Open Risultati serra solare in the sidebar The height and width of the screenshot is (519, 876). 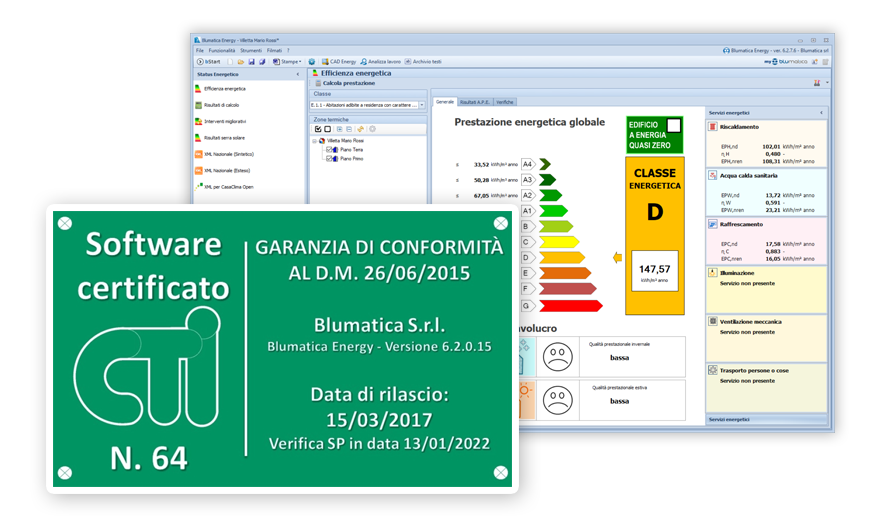tap(220, 137)
